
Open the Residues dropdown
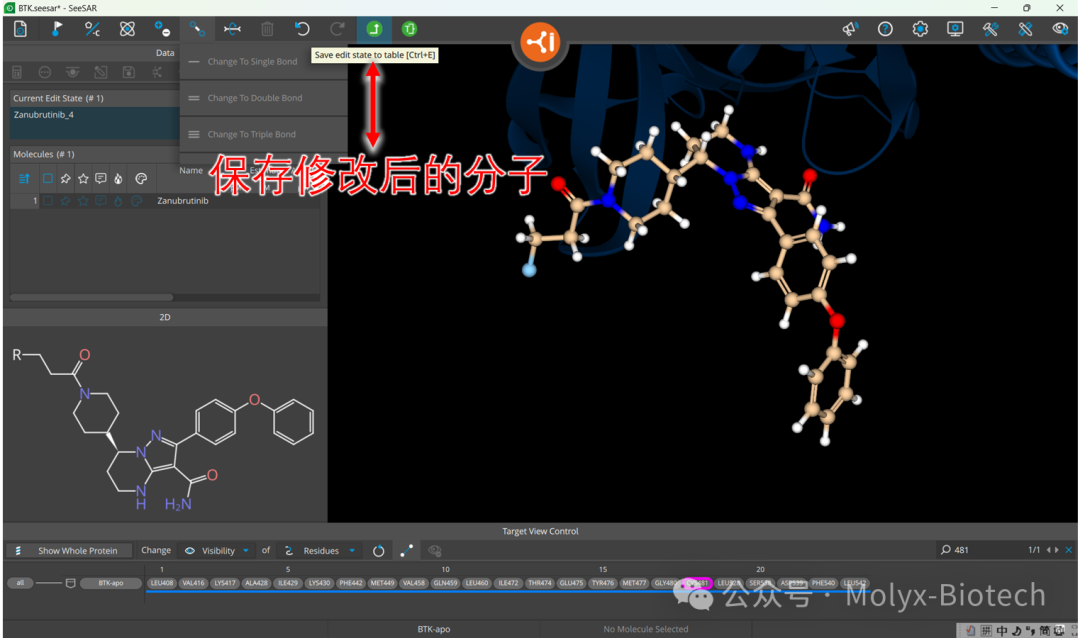pyautogui.click(x=318, y=550)
